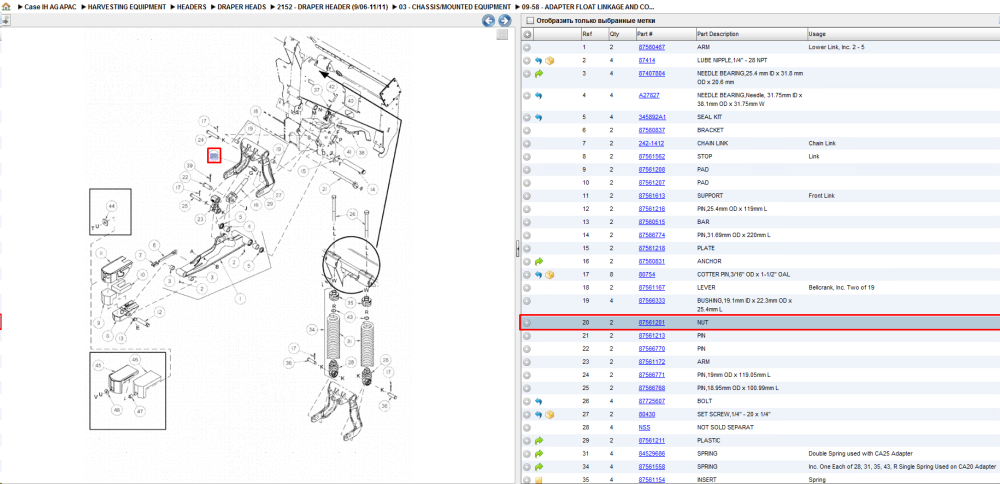Open part number 87561201 link
Viewport: 1000px width, 484px height.
click(x=652, y=323)
